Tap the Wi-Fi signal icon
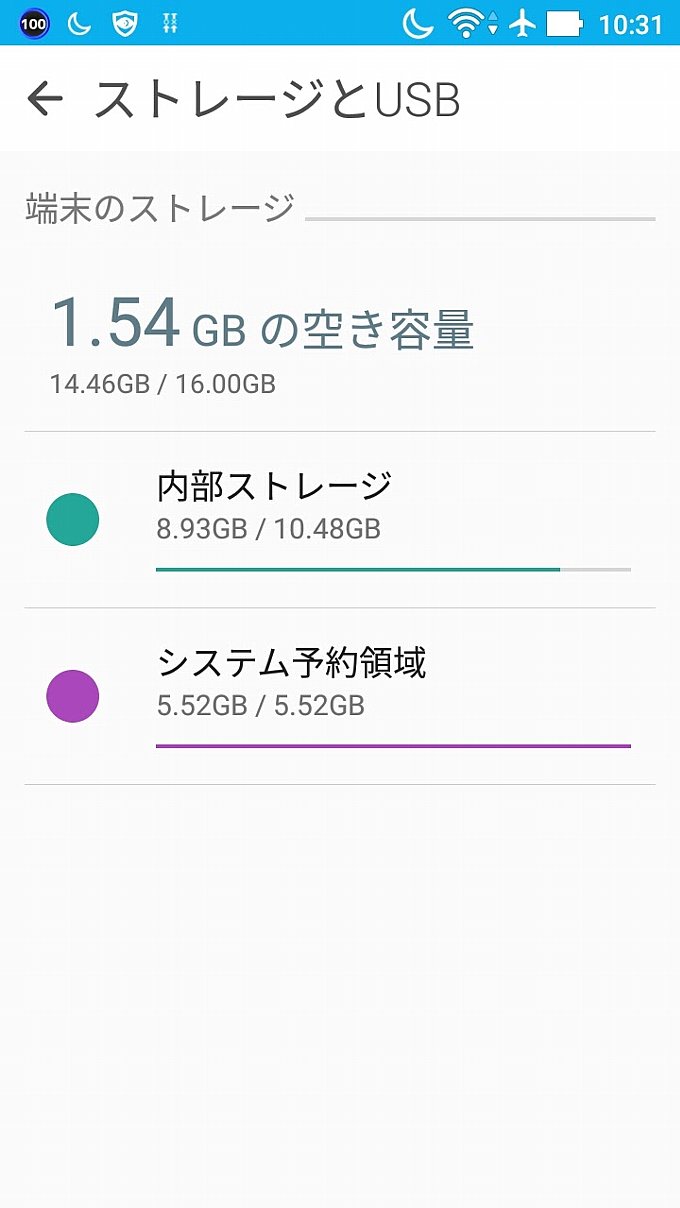 (x=468, y=23)
